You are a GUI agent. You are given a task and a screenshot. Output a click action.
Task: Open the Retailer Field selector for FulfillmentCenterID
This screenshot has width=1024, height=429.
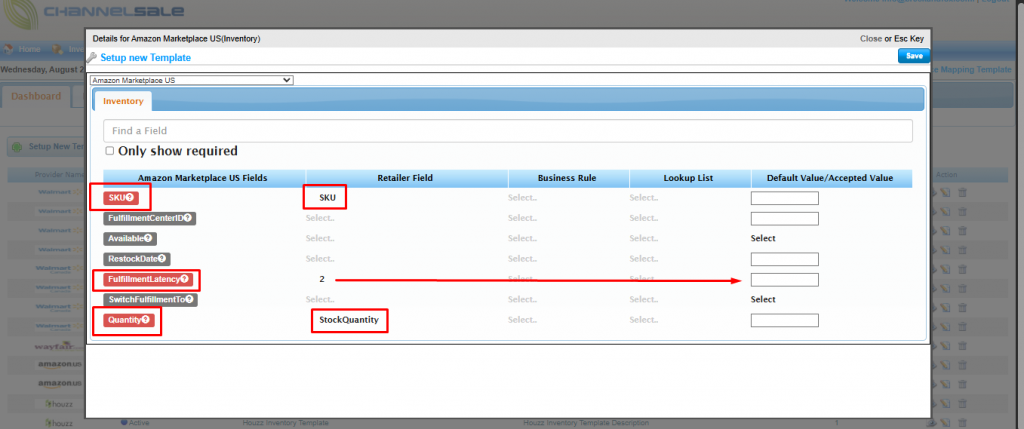(x=320, y=218)
